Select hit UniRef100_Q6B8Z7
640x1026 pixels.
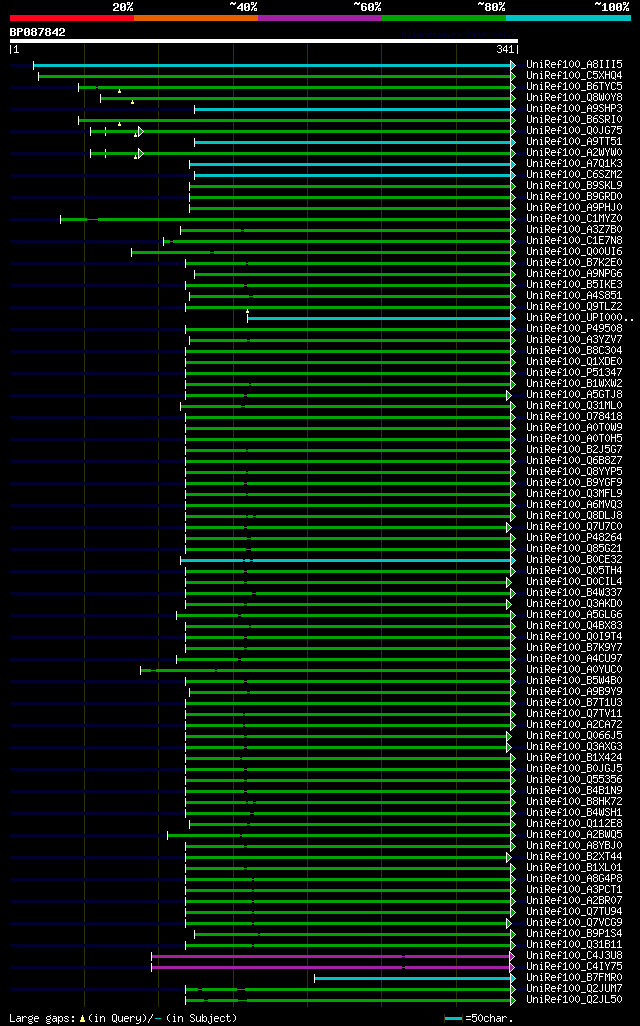[574, 461]
